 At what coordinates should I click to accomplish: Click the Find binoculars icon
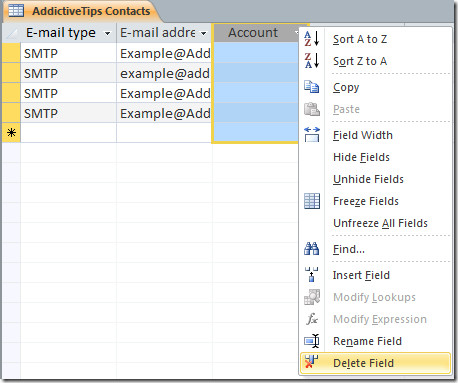tap(312, 249)
